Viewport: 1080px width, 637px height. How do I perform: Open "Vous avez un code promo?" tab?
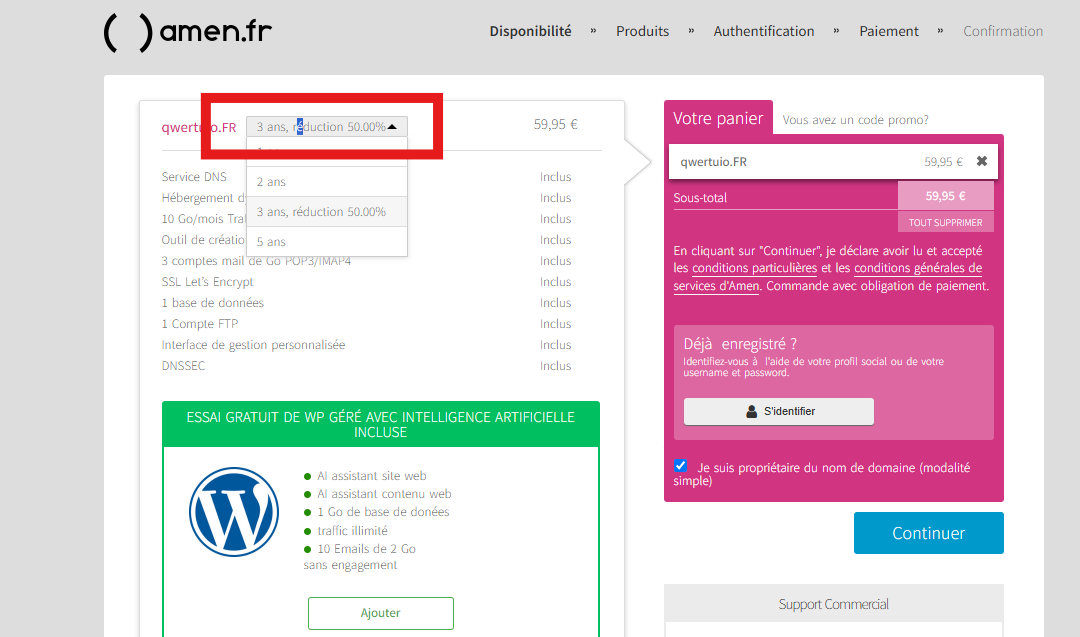(x=855, y=120)
